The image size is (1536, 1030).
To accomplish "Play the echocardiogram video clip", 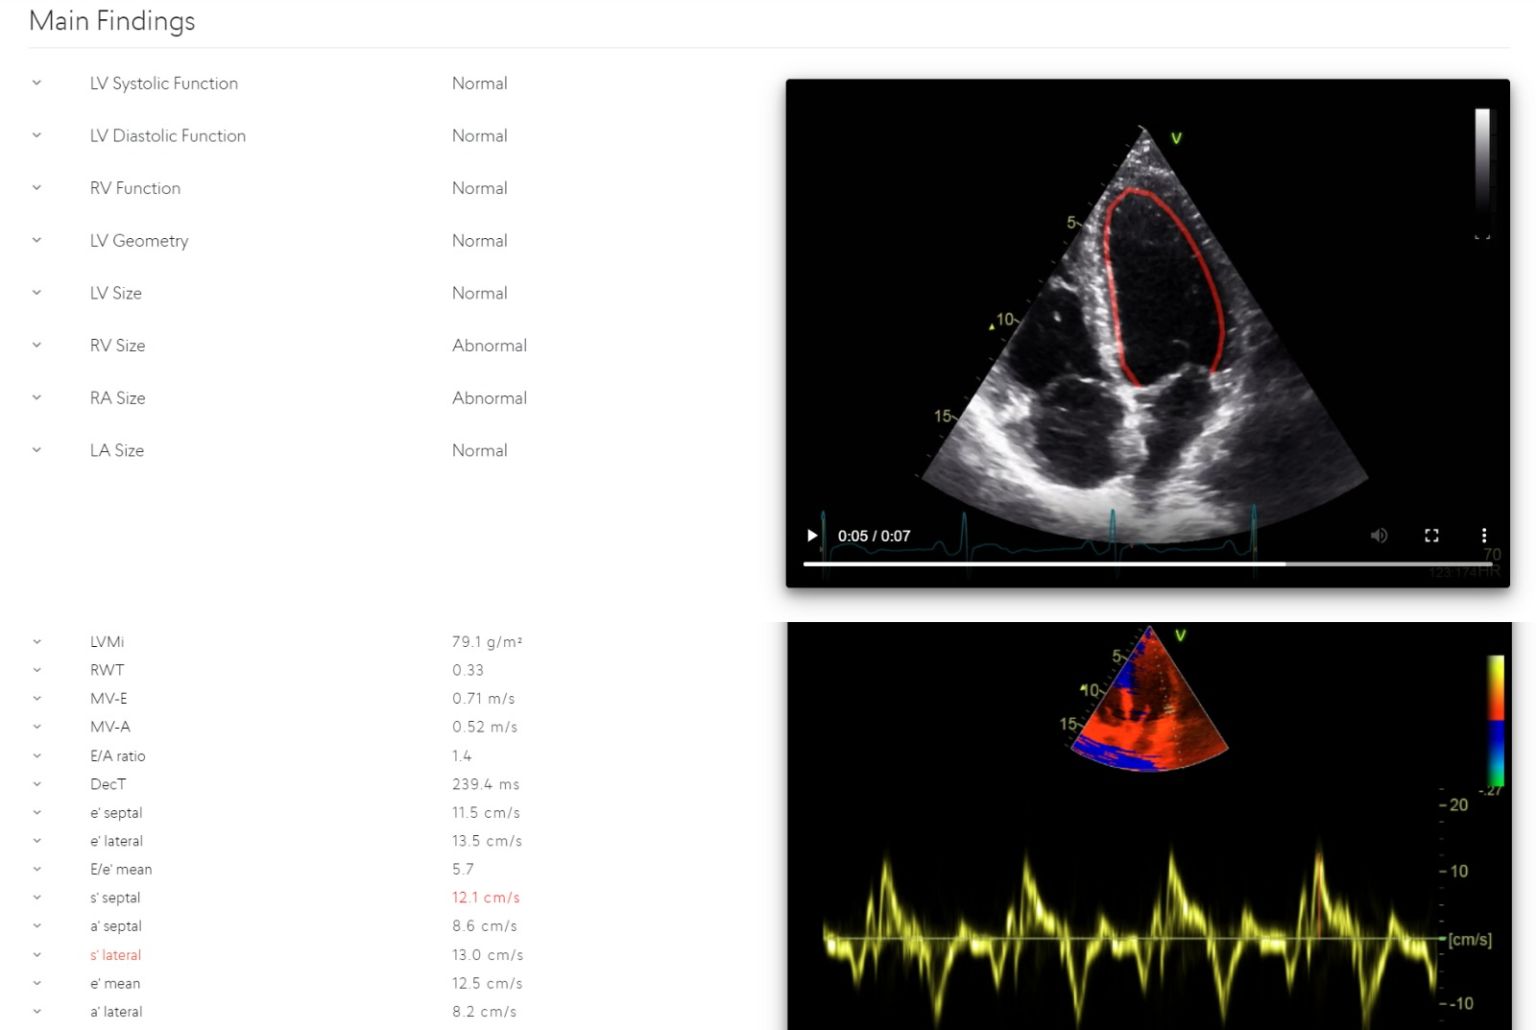I will click(811, 535).
